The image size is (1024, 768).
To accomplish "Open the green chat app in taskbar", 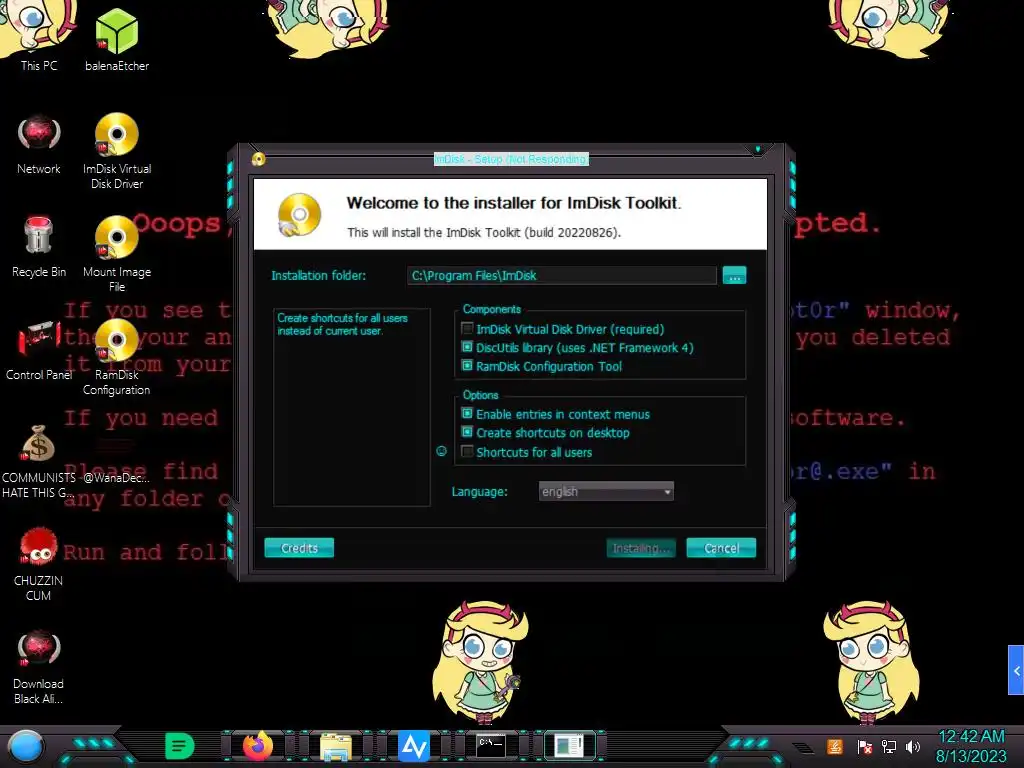I will click(180, 746).
